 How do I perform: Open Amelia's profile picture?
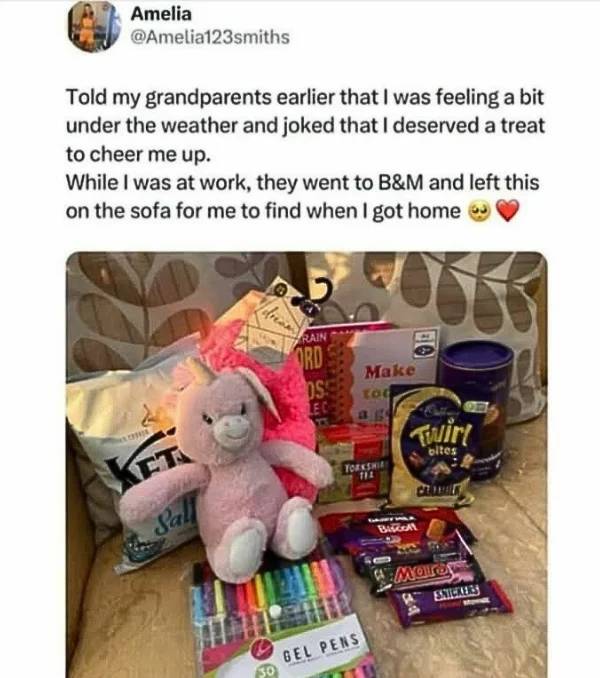(93, 27)
